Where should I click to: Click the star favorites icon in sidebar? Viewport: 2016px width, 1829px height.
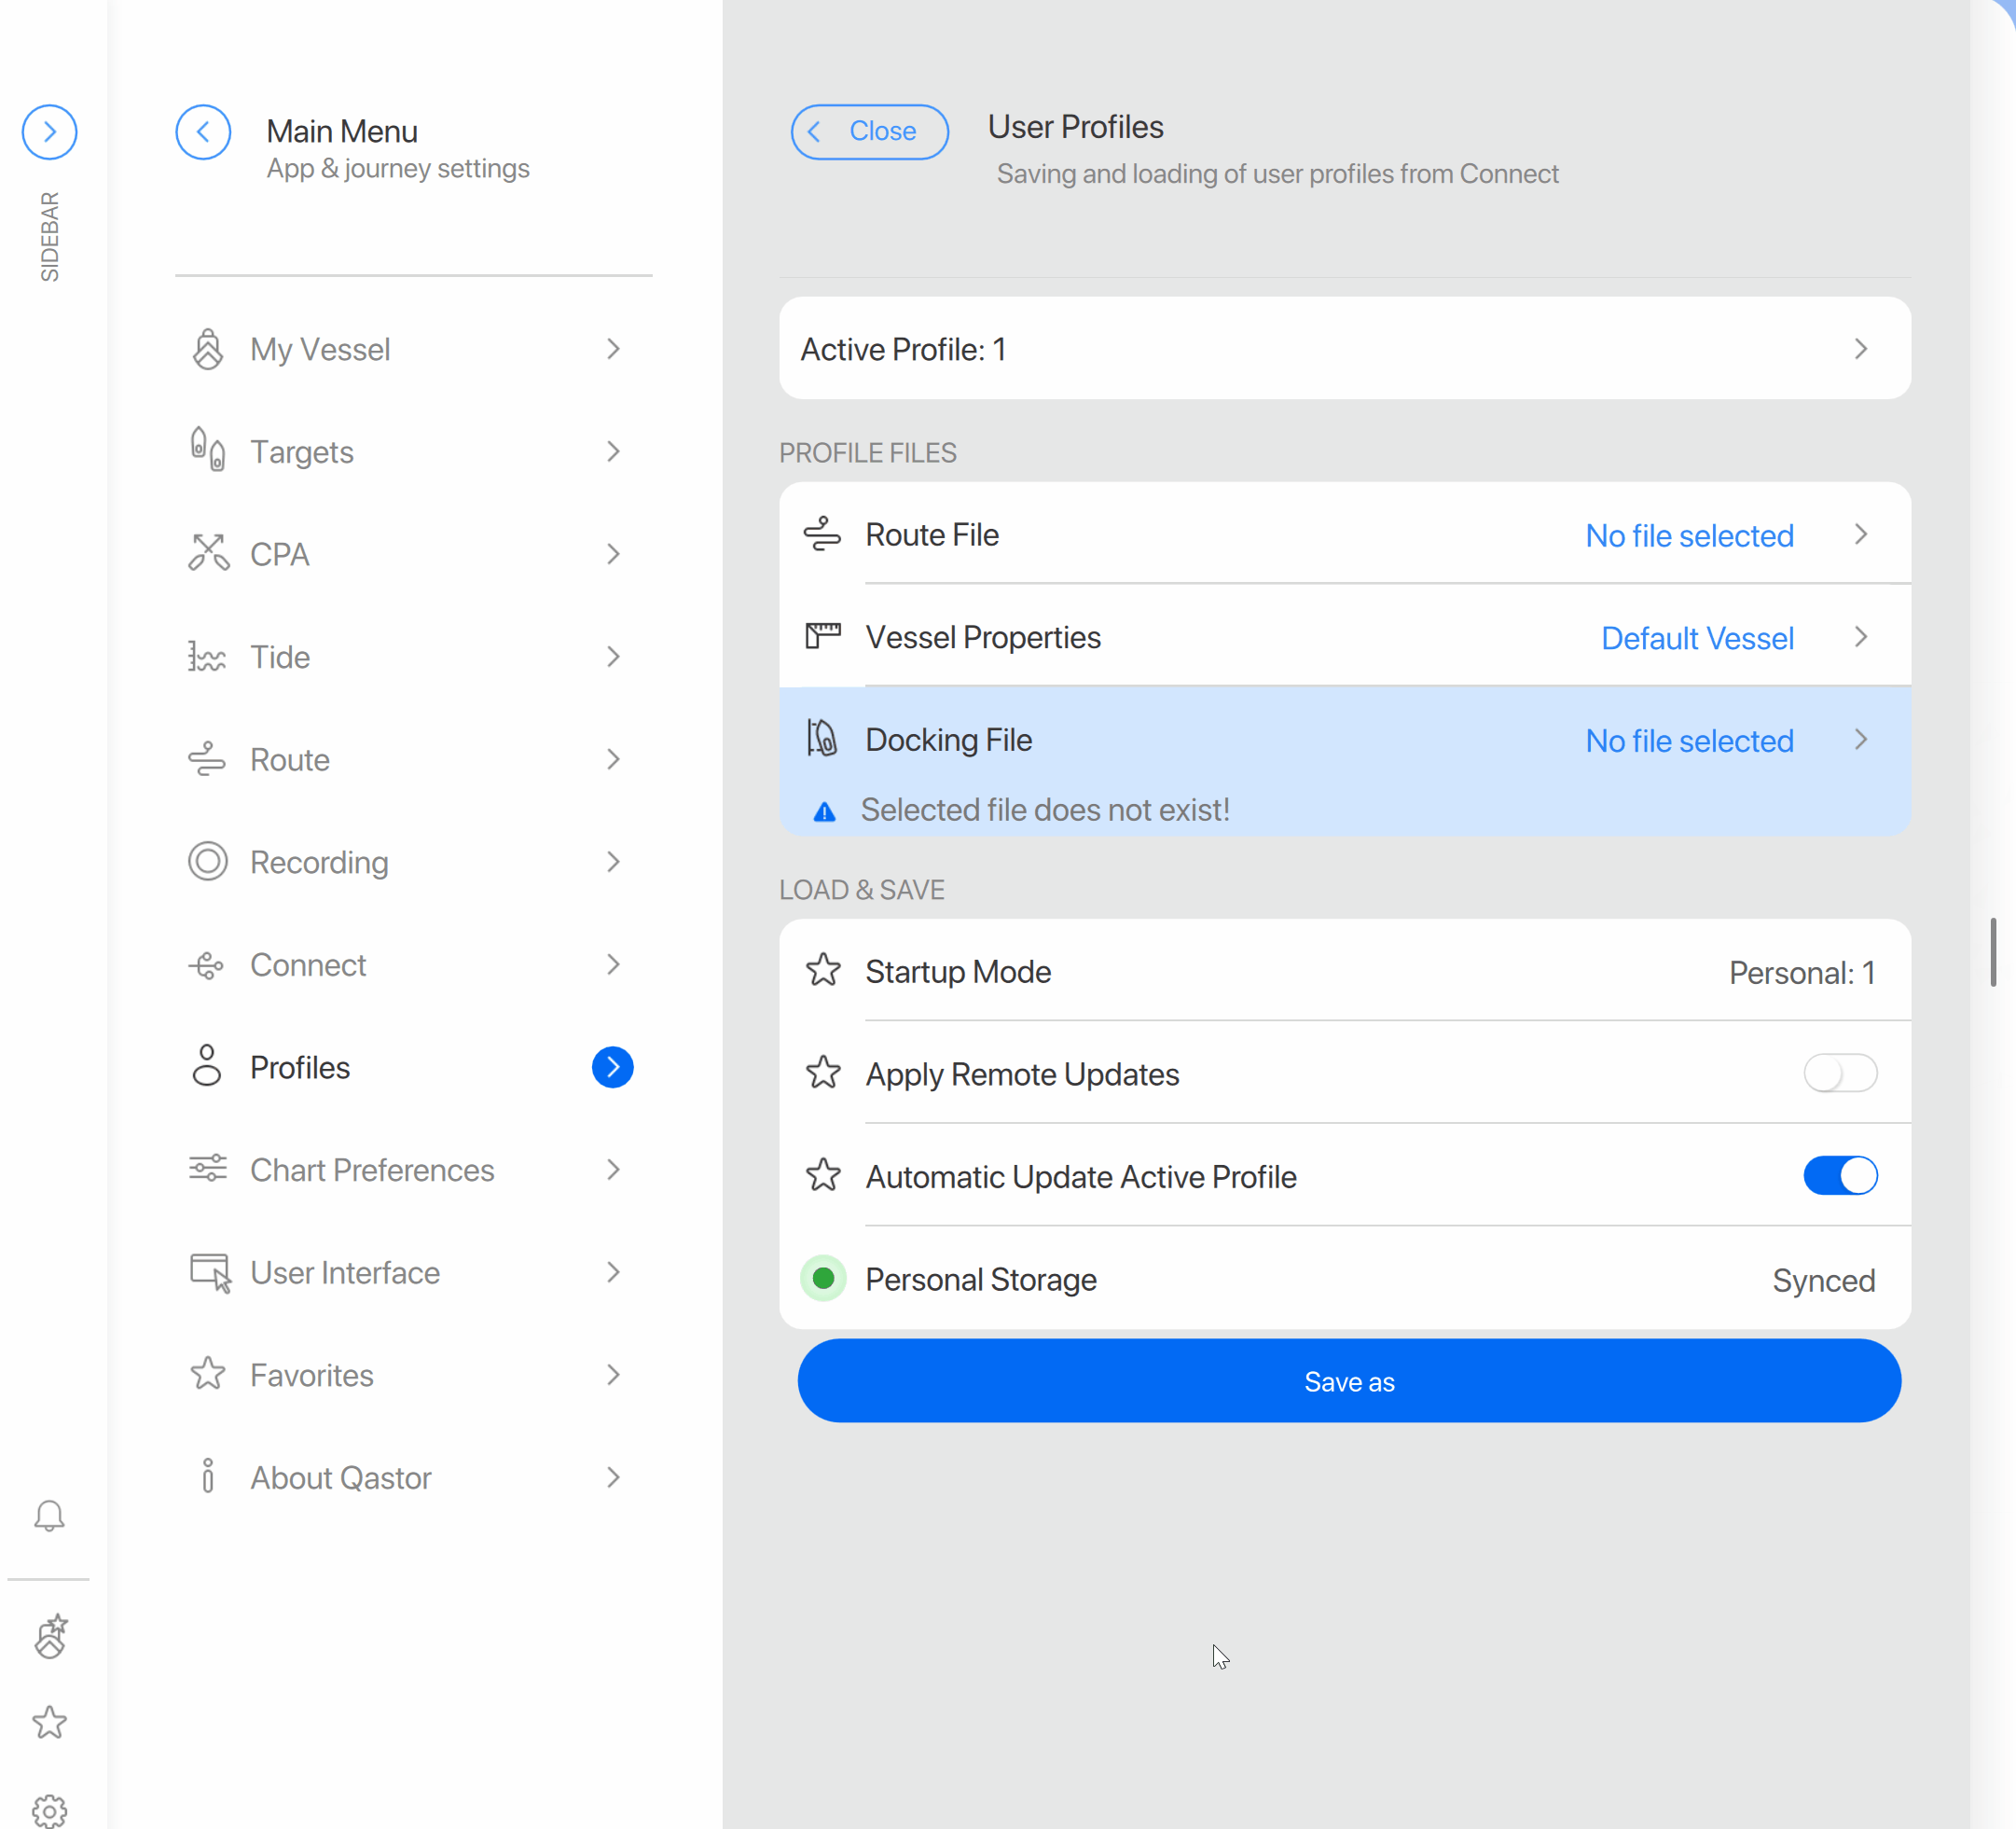[49, 1722]
